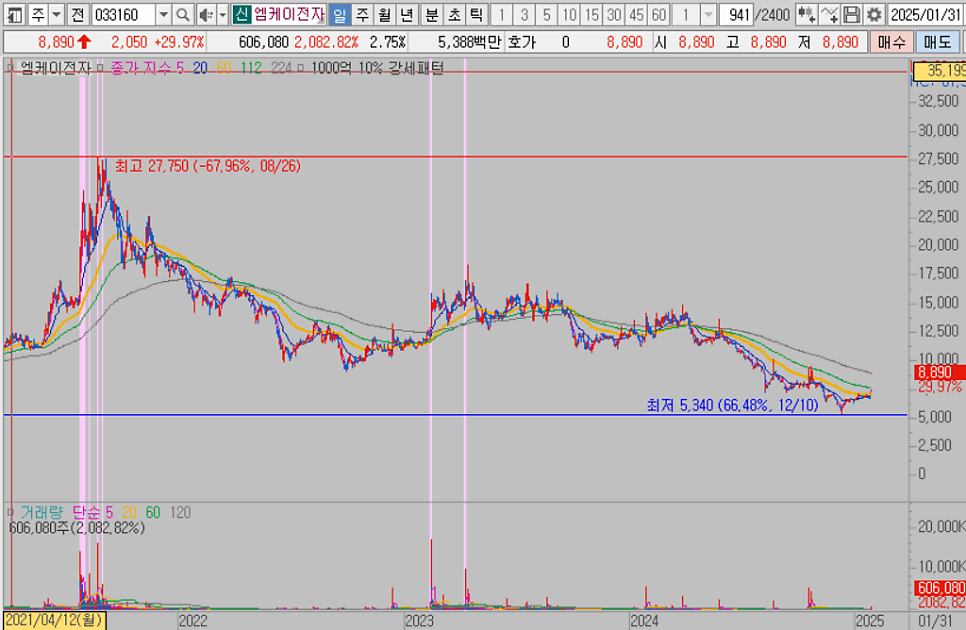Click 호가 label in quote bar
The width and height of the screenshot is (966, 630).
click(x=522, y=42)
